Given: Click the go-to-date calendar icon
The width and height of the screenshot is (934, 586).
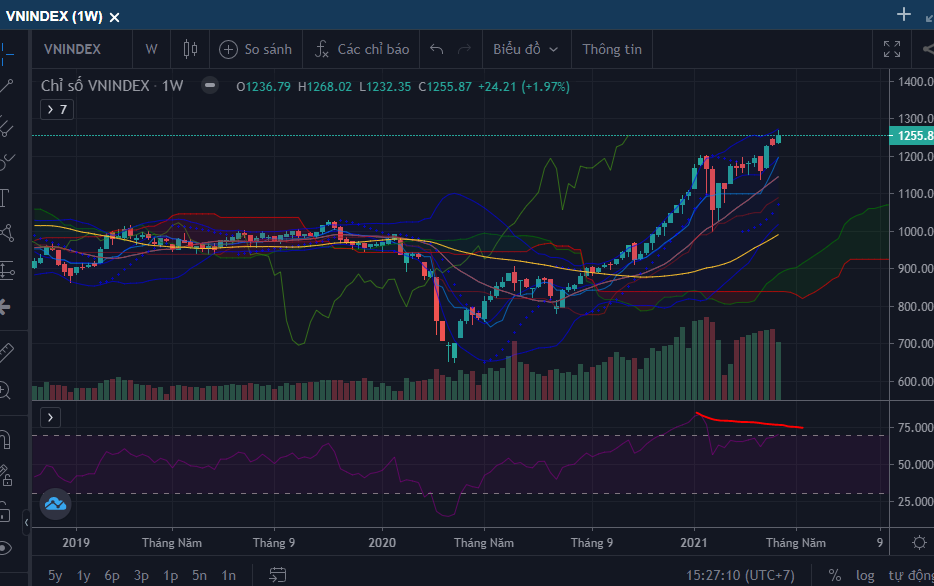Looking at the screenshot, I should point(278,575).
